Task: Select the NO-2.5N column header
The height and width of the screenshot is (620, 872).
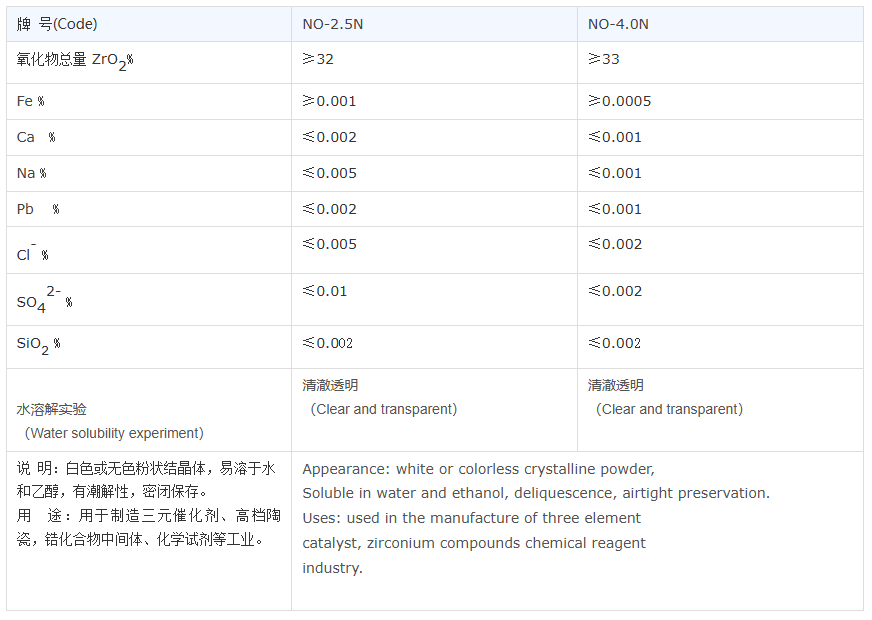Action: pos(334,24)
